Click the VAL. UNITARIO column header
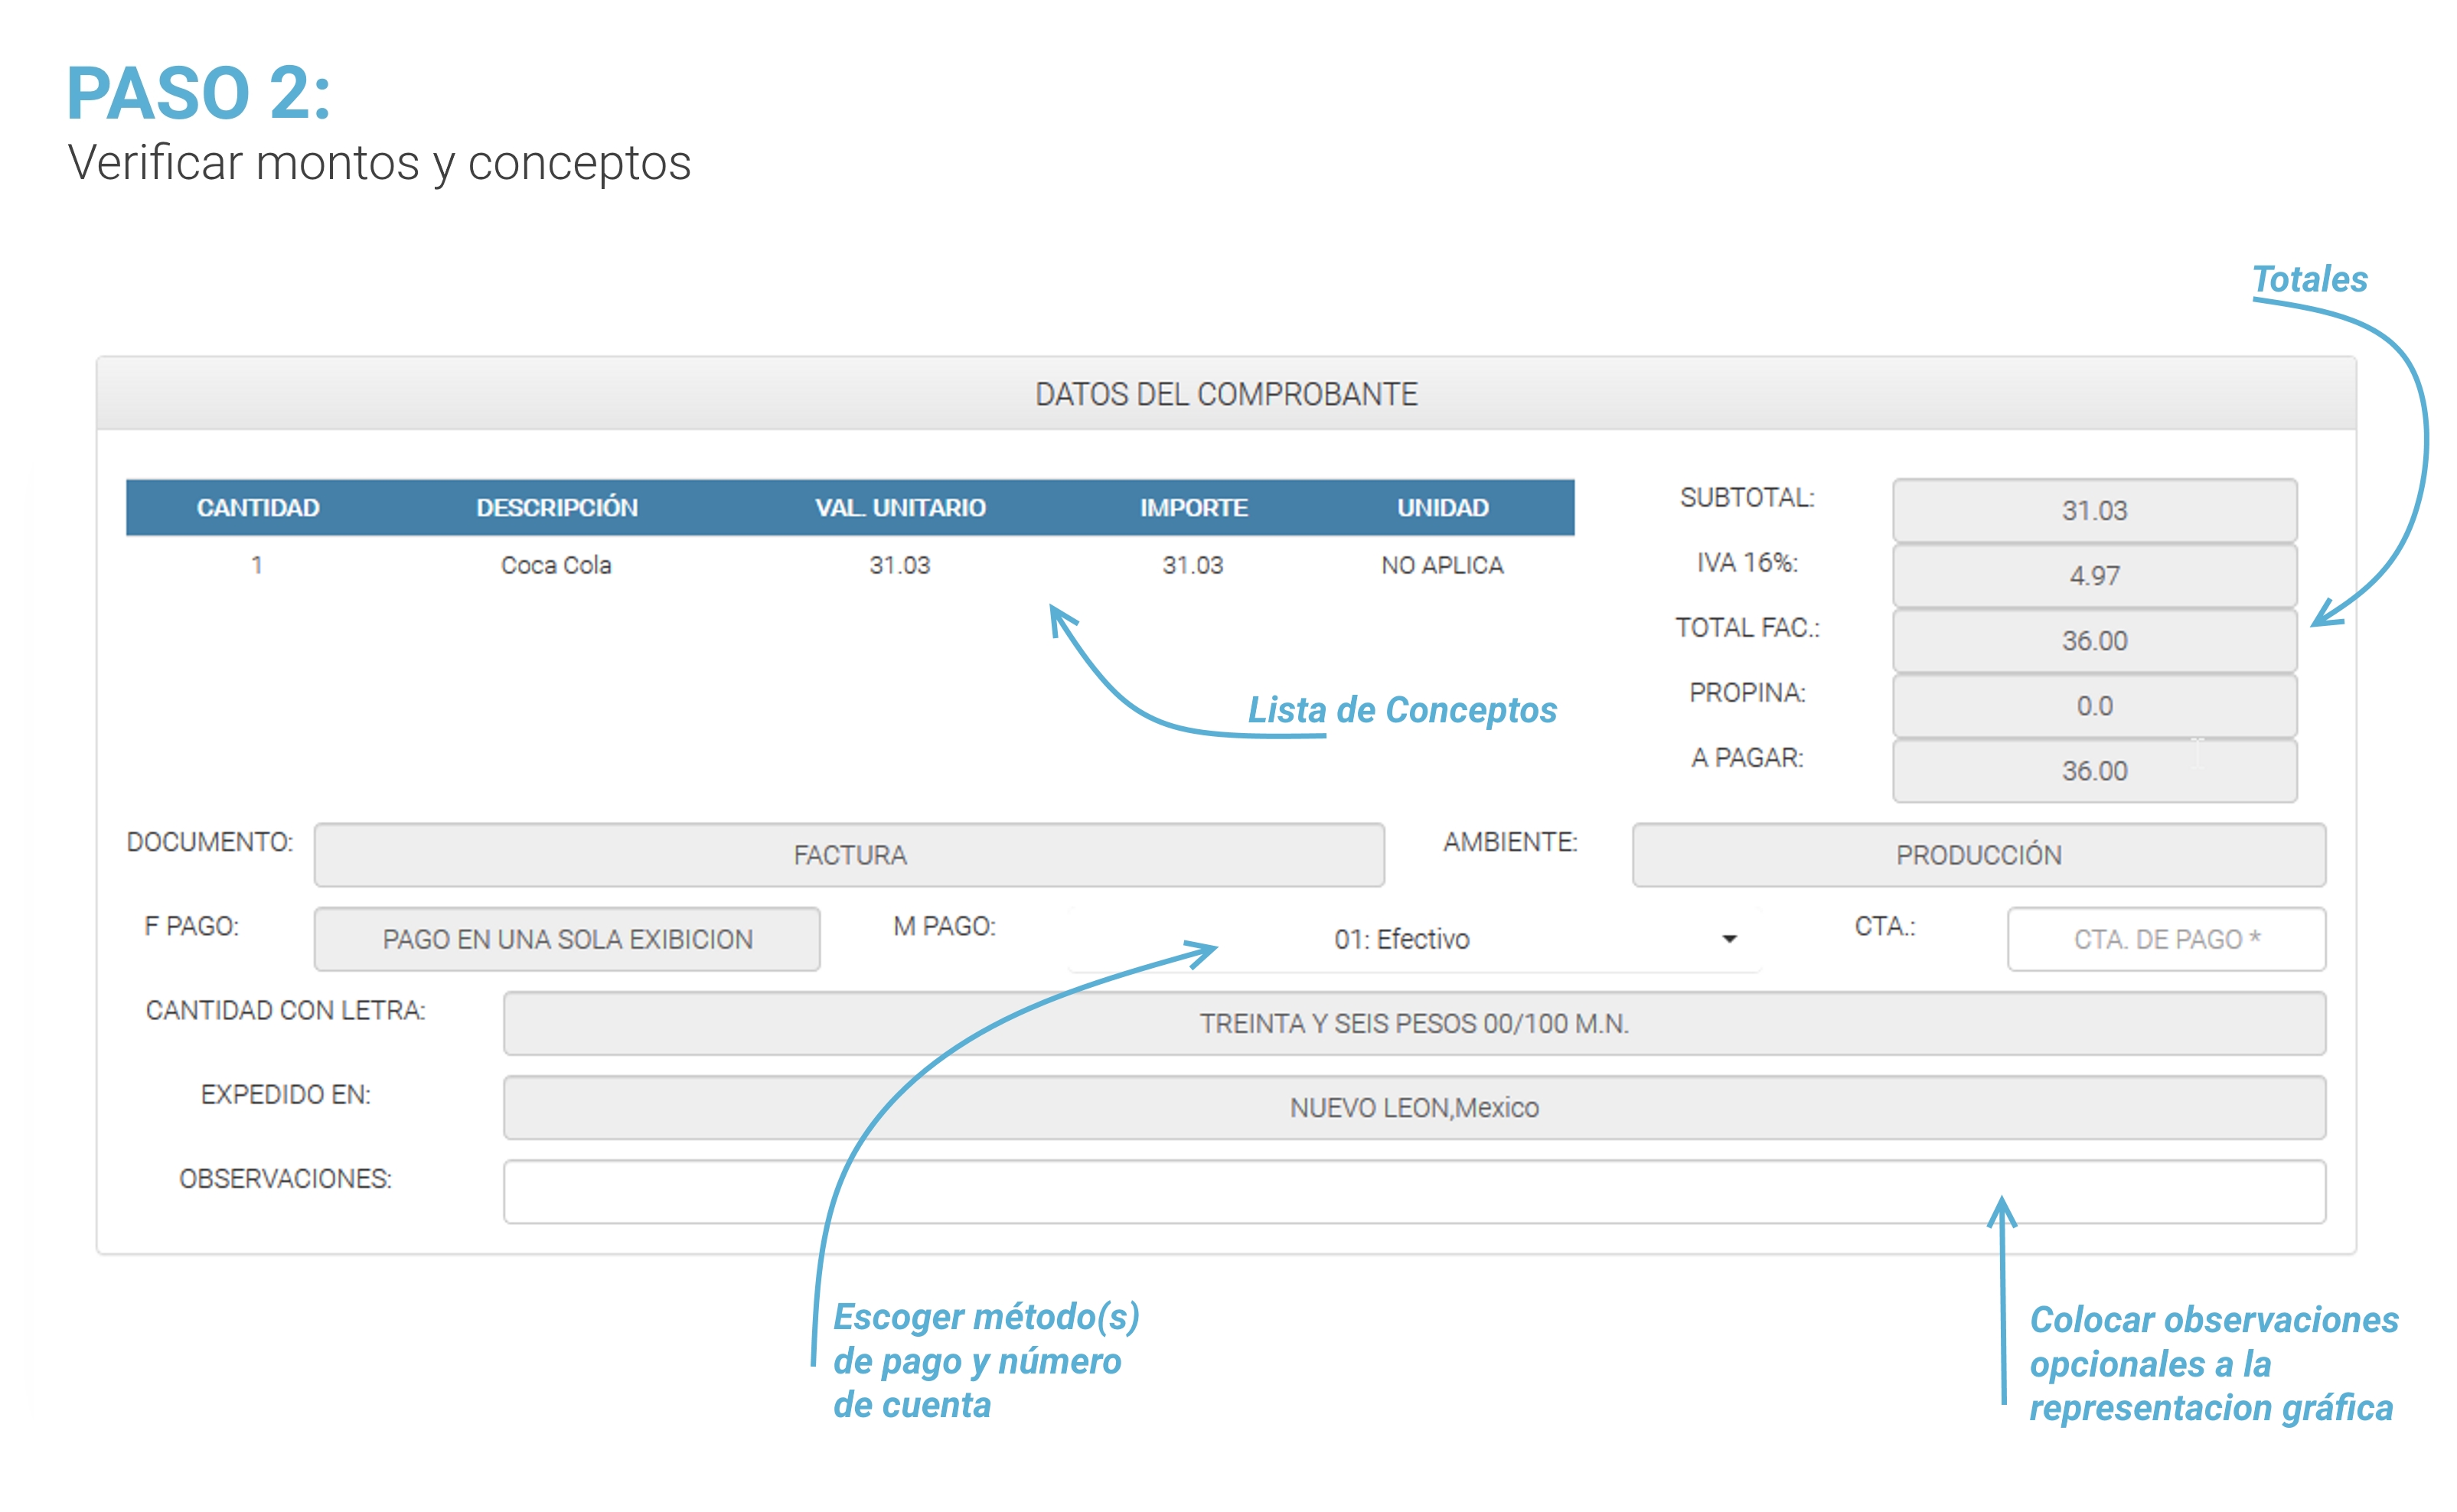The height and width of the screenshot is (1512, 2457). pos(899,508)
